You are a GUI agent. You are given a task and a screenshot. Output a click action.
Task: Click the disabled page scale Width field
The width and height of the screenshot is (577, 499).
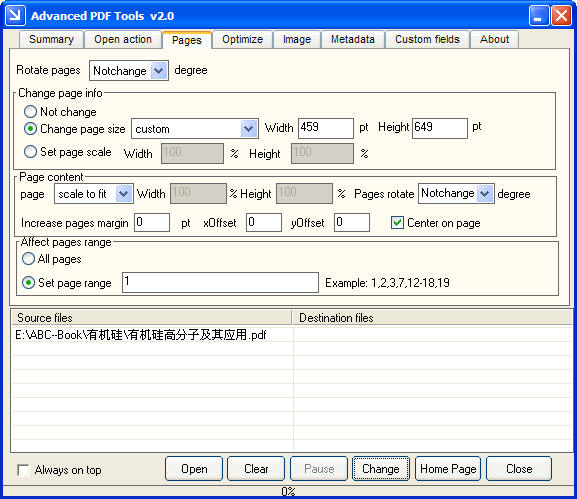click(x=192, y=153)
